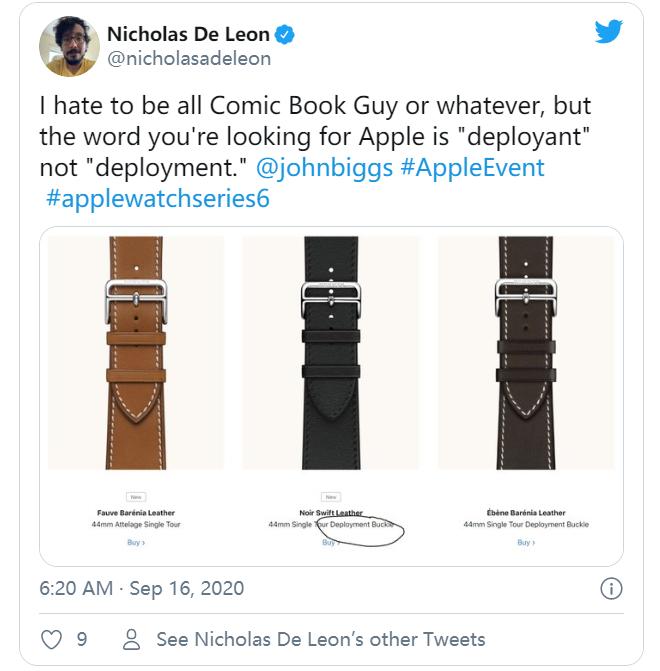660x671 pixels.
Task: Click the like count number 9
Action: tap(82, 639)
